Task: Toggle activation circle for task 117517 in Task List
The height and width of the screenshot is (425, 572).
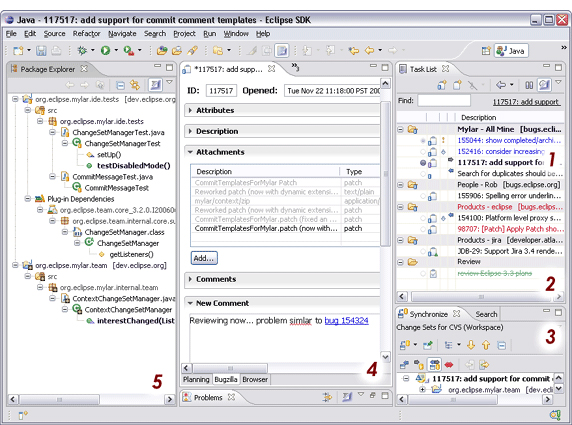Action: (423, 163)
